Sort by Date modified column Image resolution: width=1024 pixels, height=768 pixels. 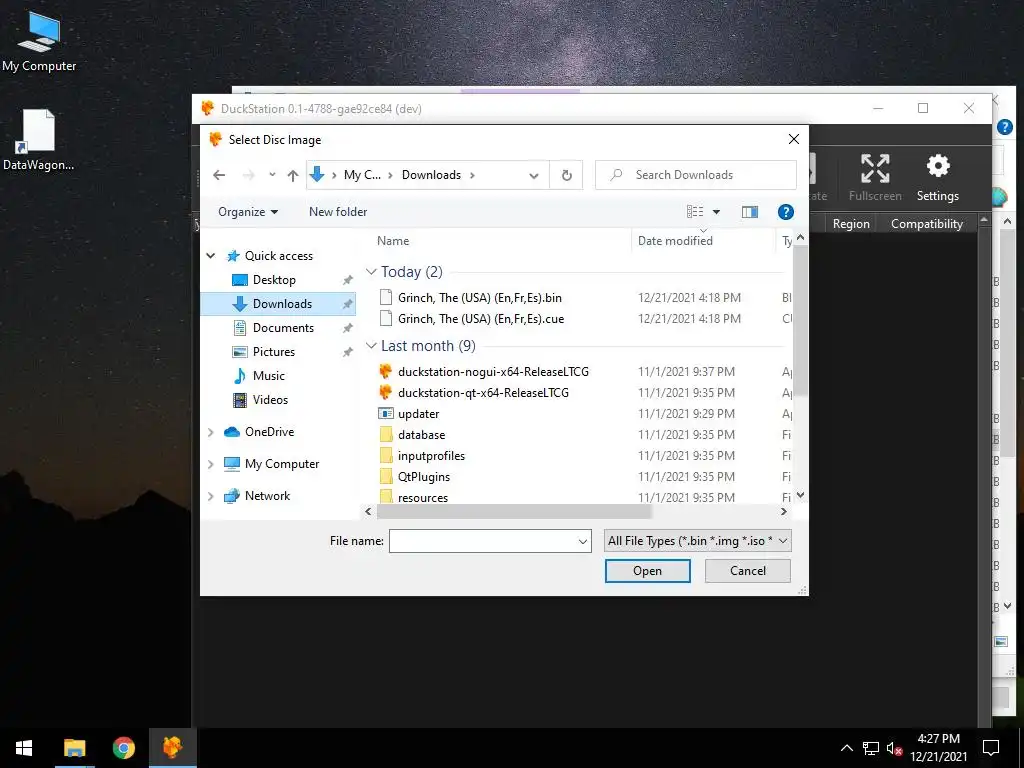[675, 240]
